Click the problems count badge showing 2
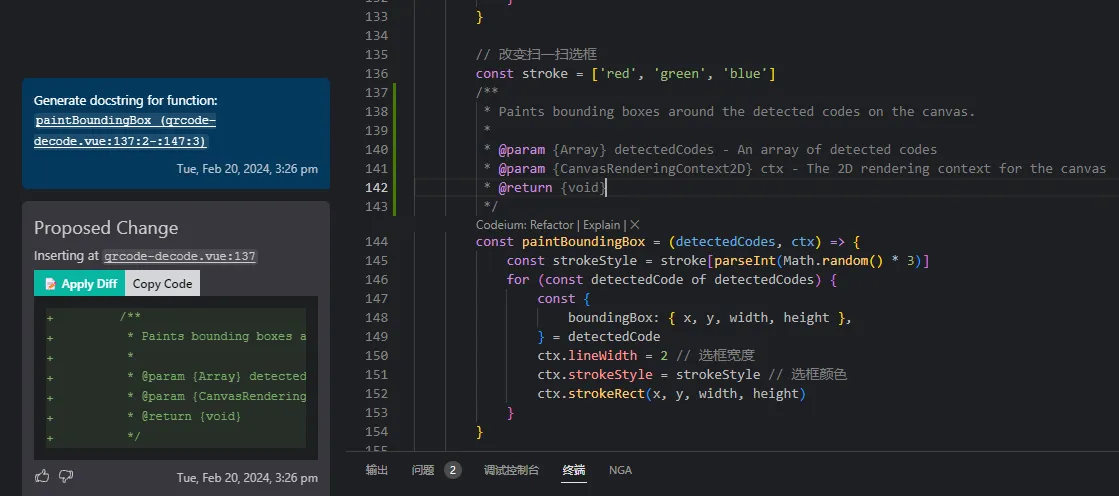This screenshot has height=496, width=1119. coord(452,470)
